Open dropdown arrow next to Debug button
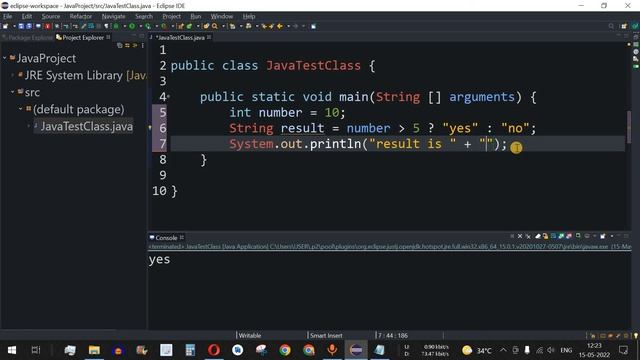This screenshot has width=640, height=360. click(x=124, y=26)
